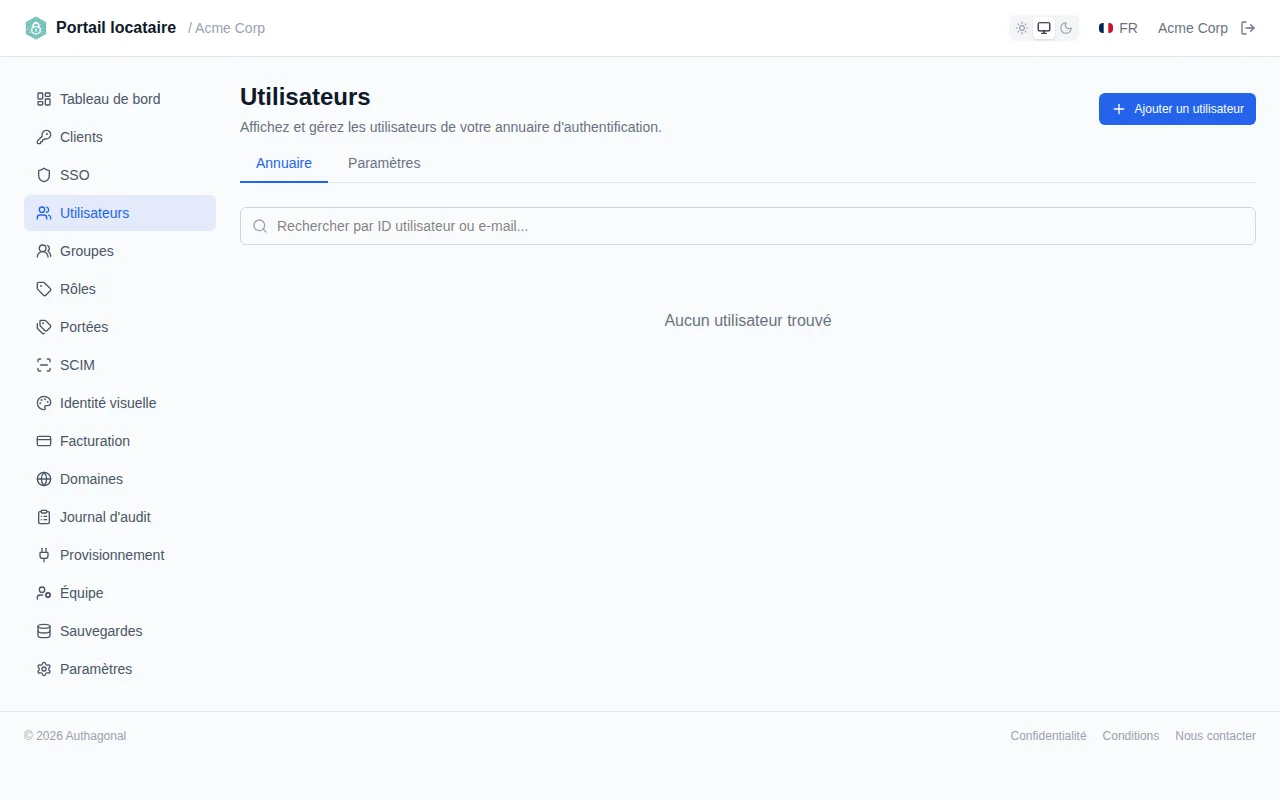This screenshot has width=1280, height=800.
Task: Click the Paramètres gear icon in sidebar
Action: 44,669
